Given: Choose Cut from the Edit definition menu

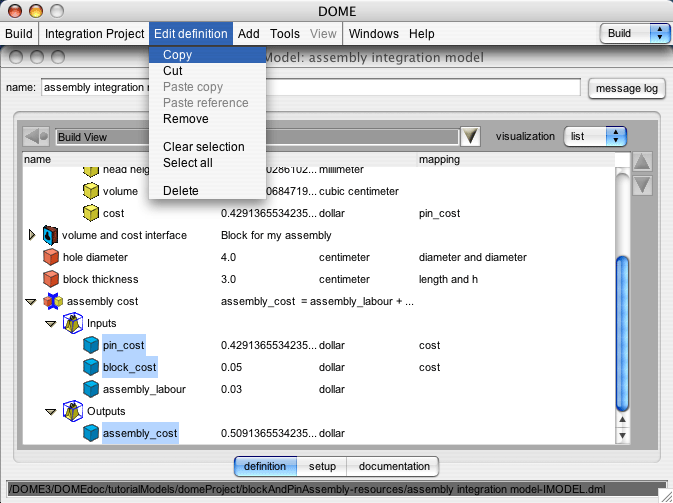Looking at the screenshot, I should click(207, 71).
